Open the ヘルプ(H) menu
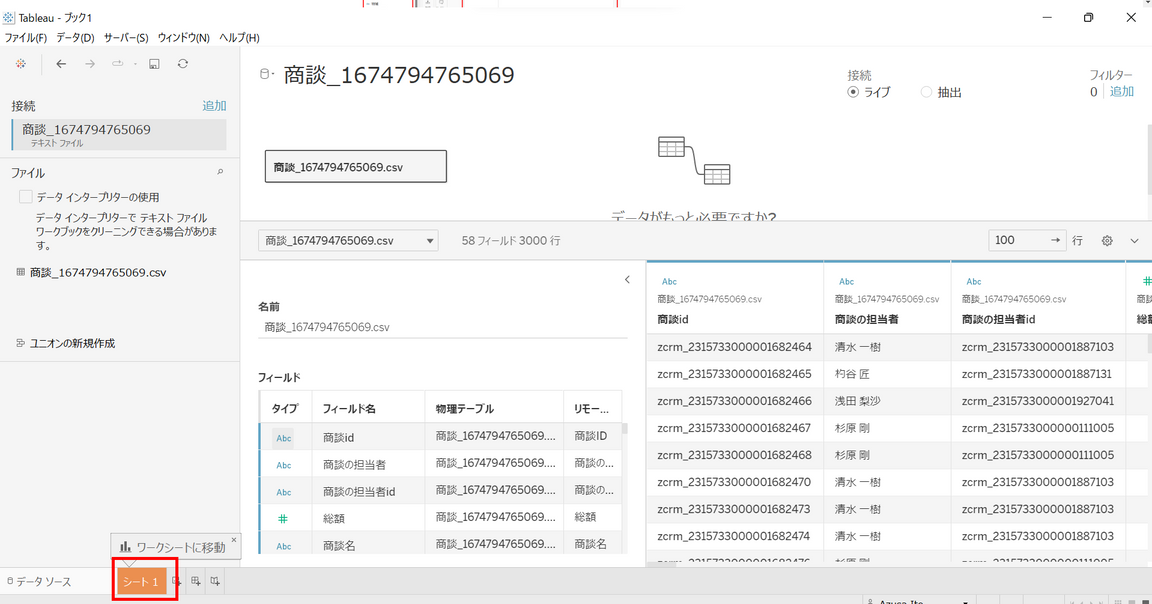Screen dimensions: 1152x604 [240, 37]
